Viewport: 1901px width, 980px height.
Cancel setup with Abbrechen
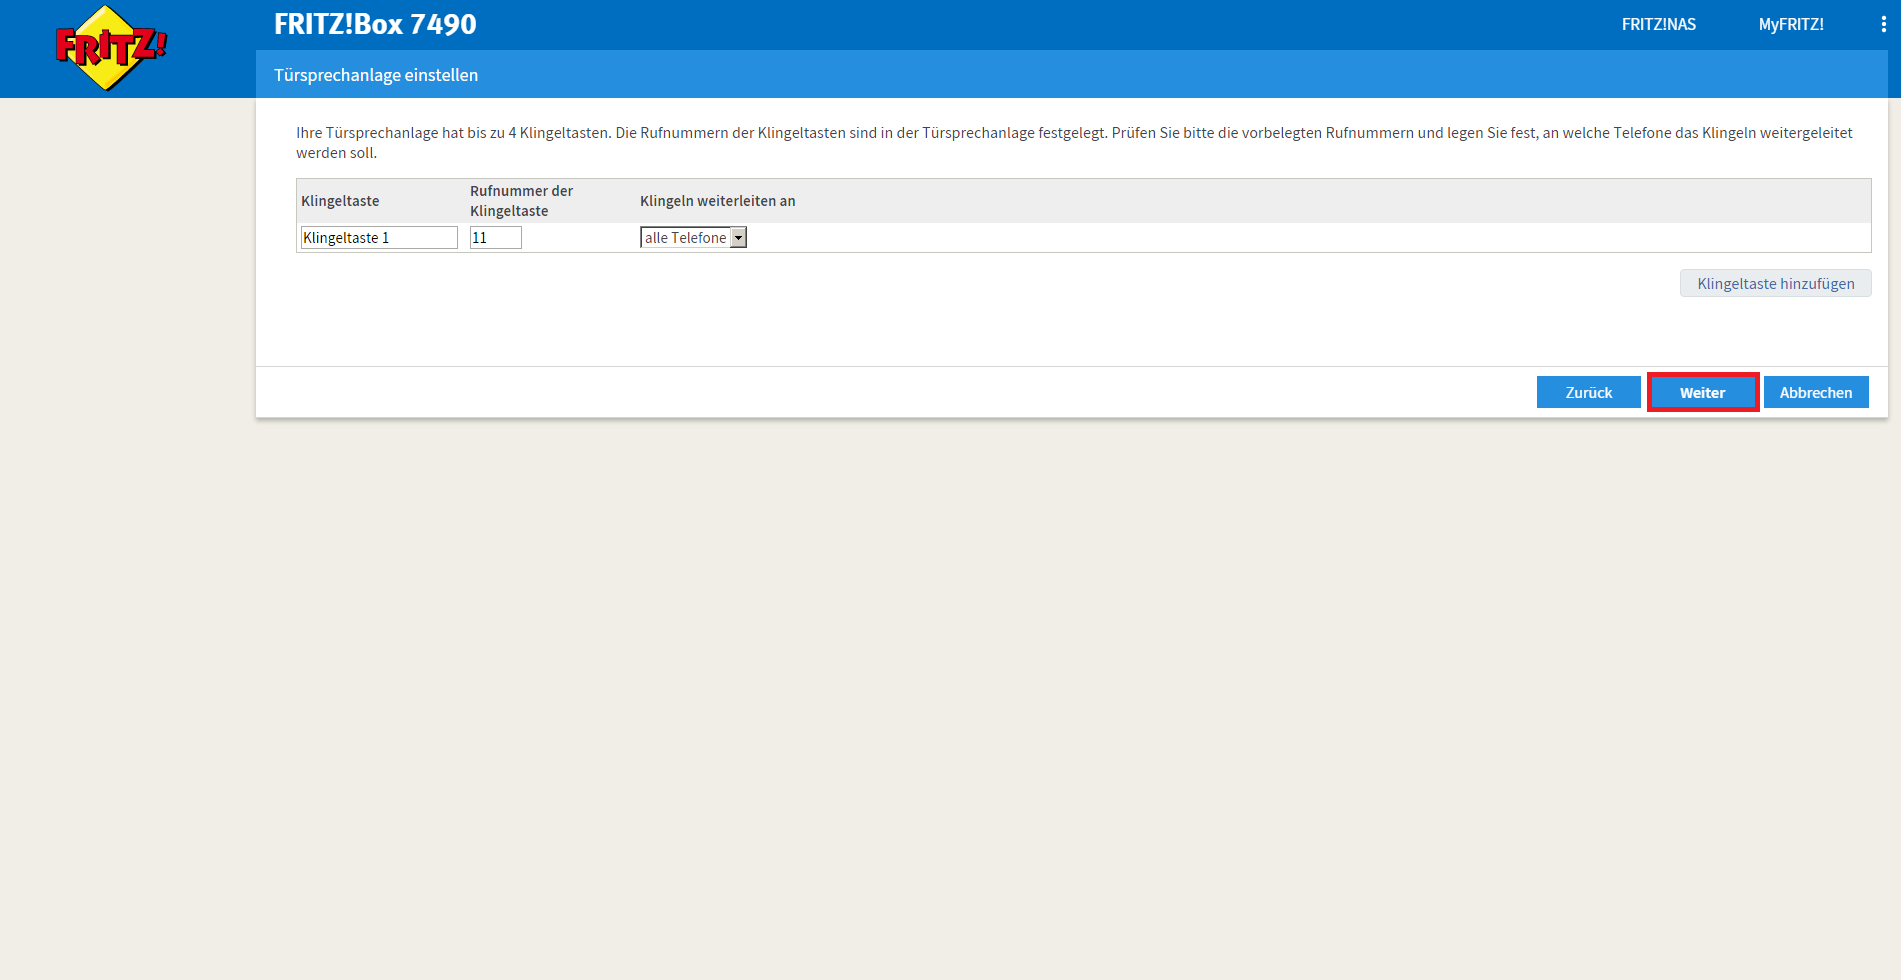(x=1815, y=392)
